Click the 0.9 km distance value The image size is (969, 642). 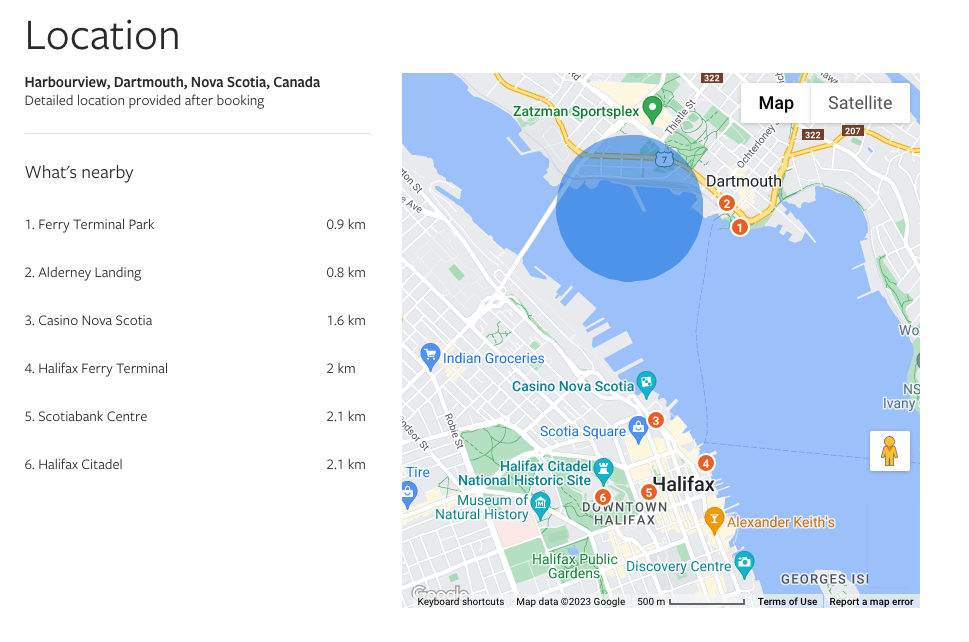click(346, 224)
